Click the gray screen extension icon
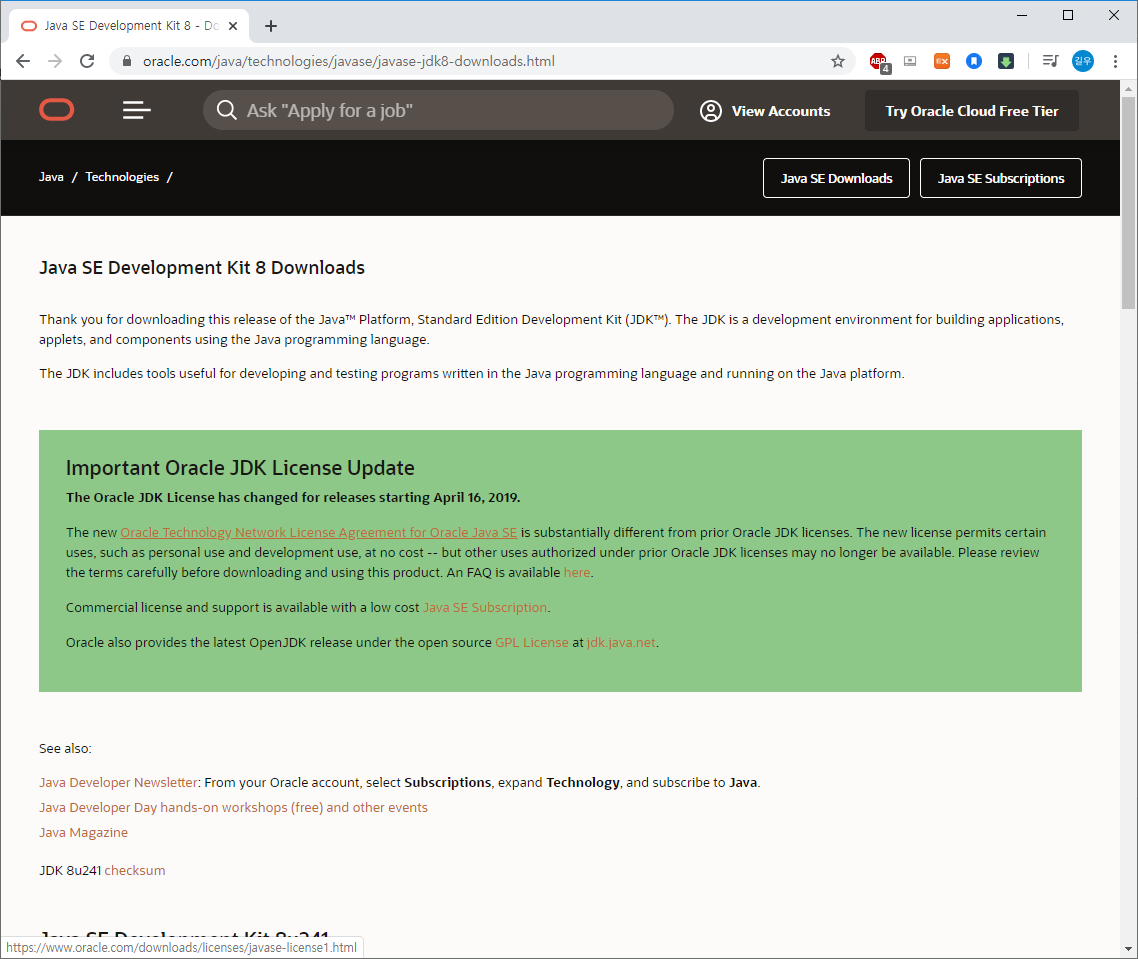The image size is (1138, 959). coord(910,61)
